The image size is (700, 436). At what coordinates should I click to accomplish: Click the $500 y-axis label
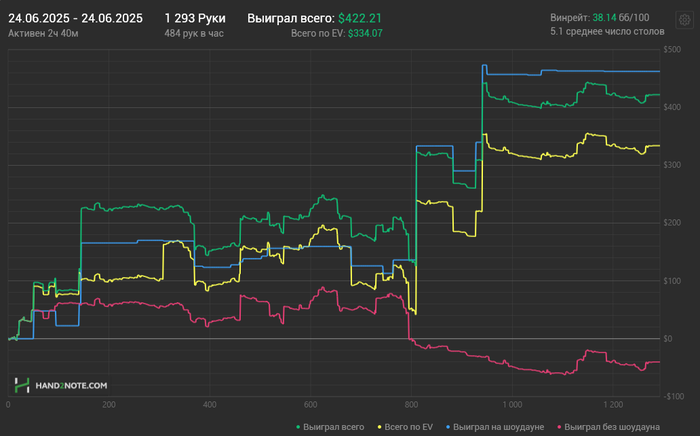pos(673,50)
